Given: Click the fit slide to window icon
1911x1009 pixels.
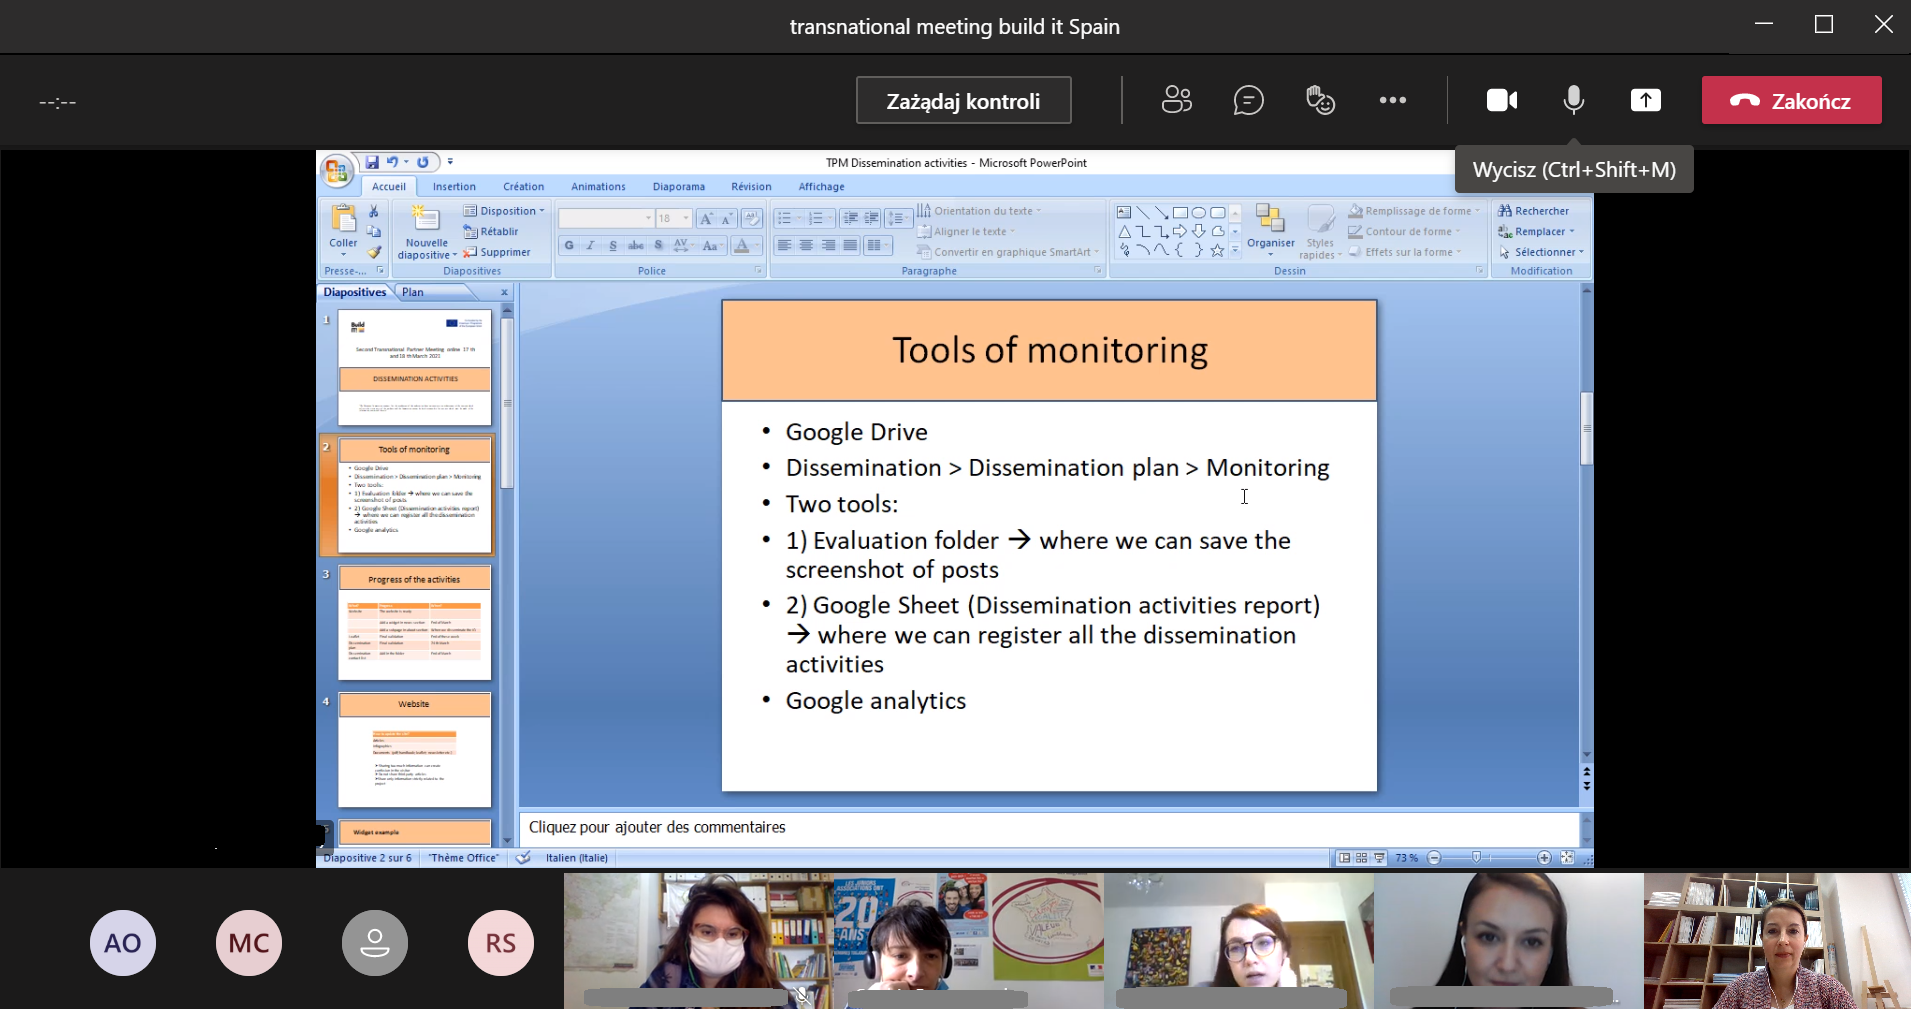Looking at the screenshot, I should click(1567, 858).
